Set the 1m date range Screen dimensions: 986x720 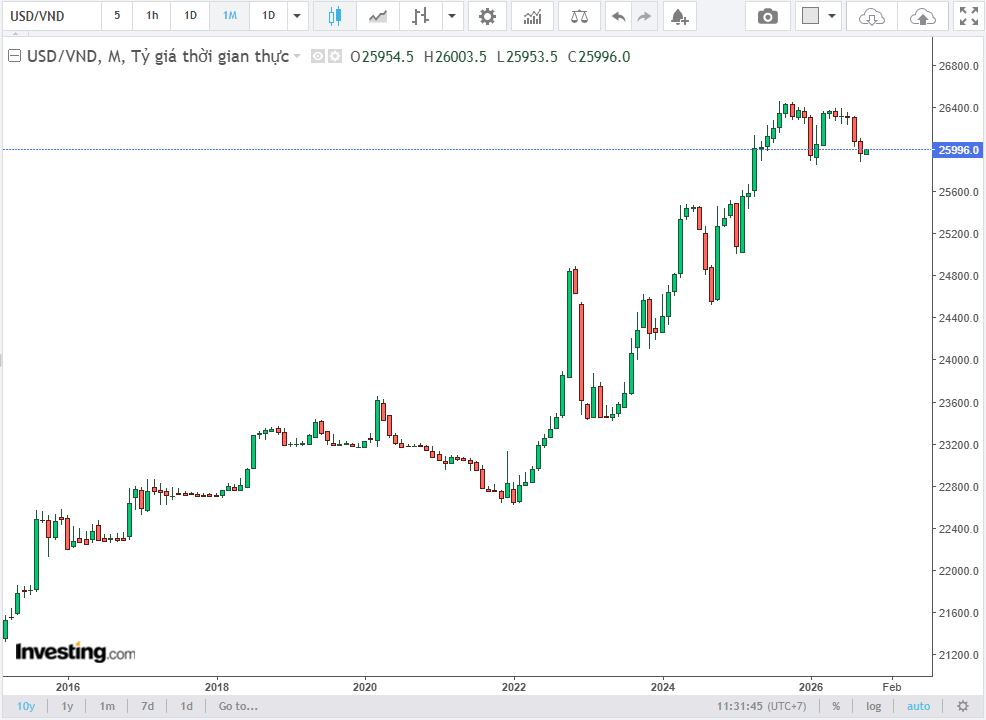[107, 706]
